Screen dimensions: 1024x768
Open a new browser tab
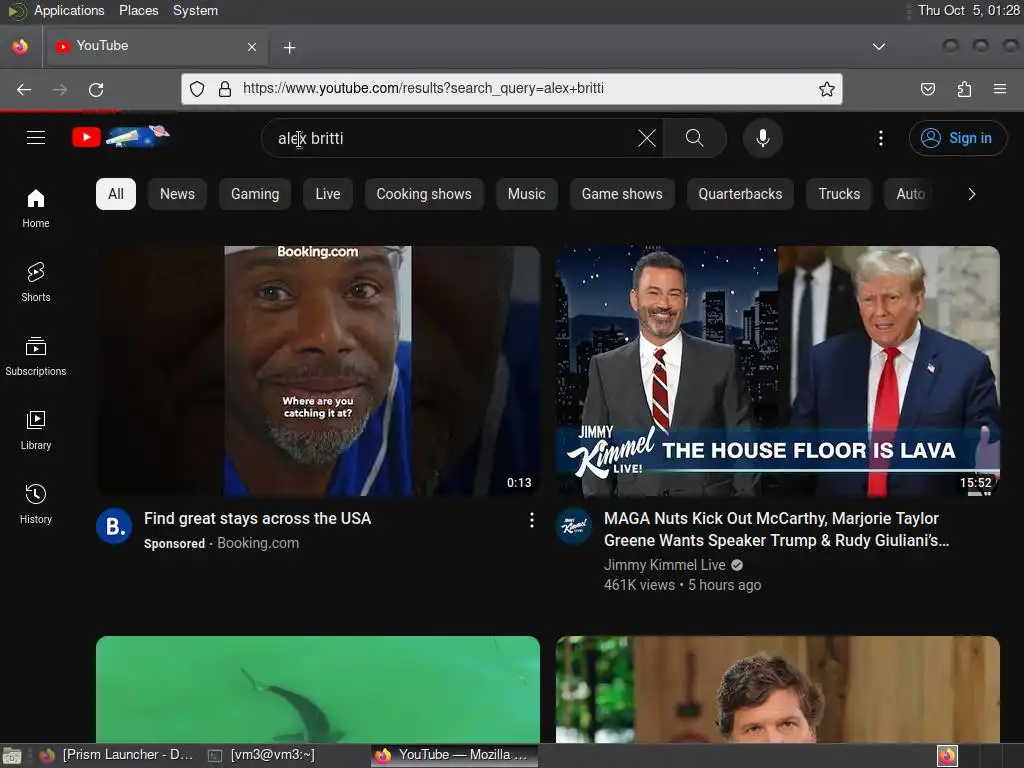(x=289, y=48)
